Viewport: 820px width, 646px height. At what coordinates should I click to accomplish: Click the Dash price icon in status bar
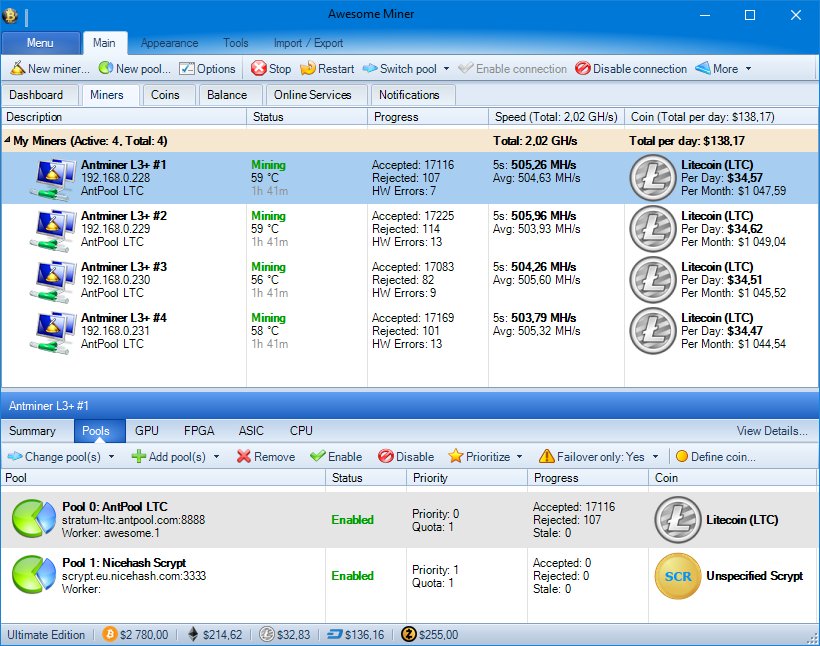point(335,634)
